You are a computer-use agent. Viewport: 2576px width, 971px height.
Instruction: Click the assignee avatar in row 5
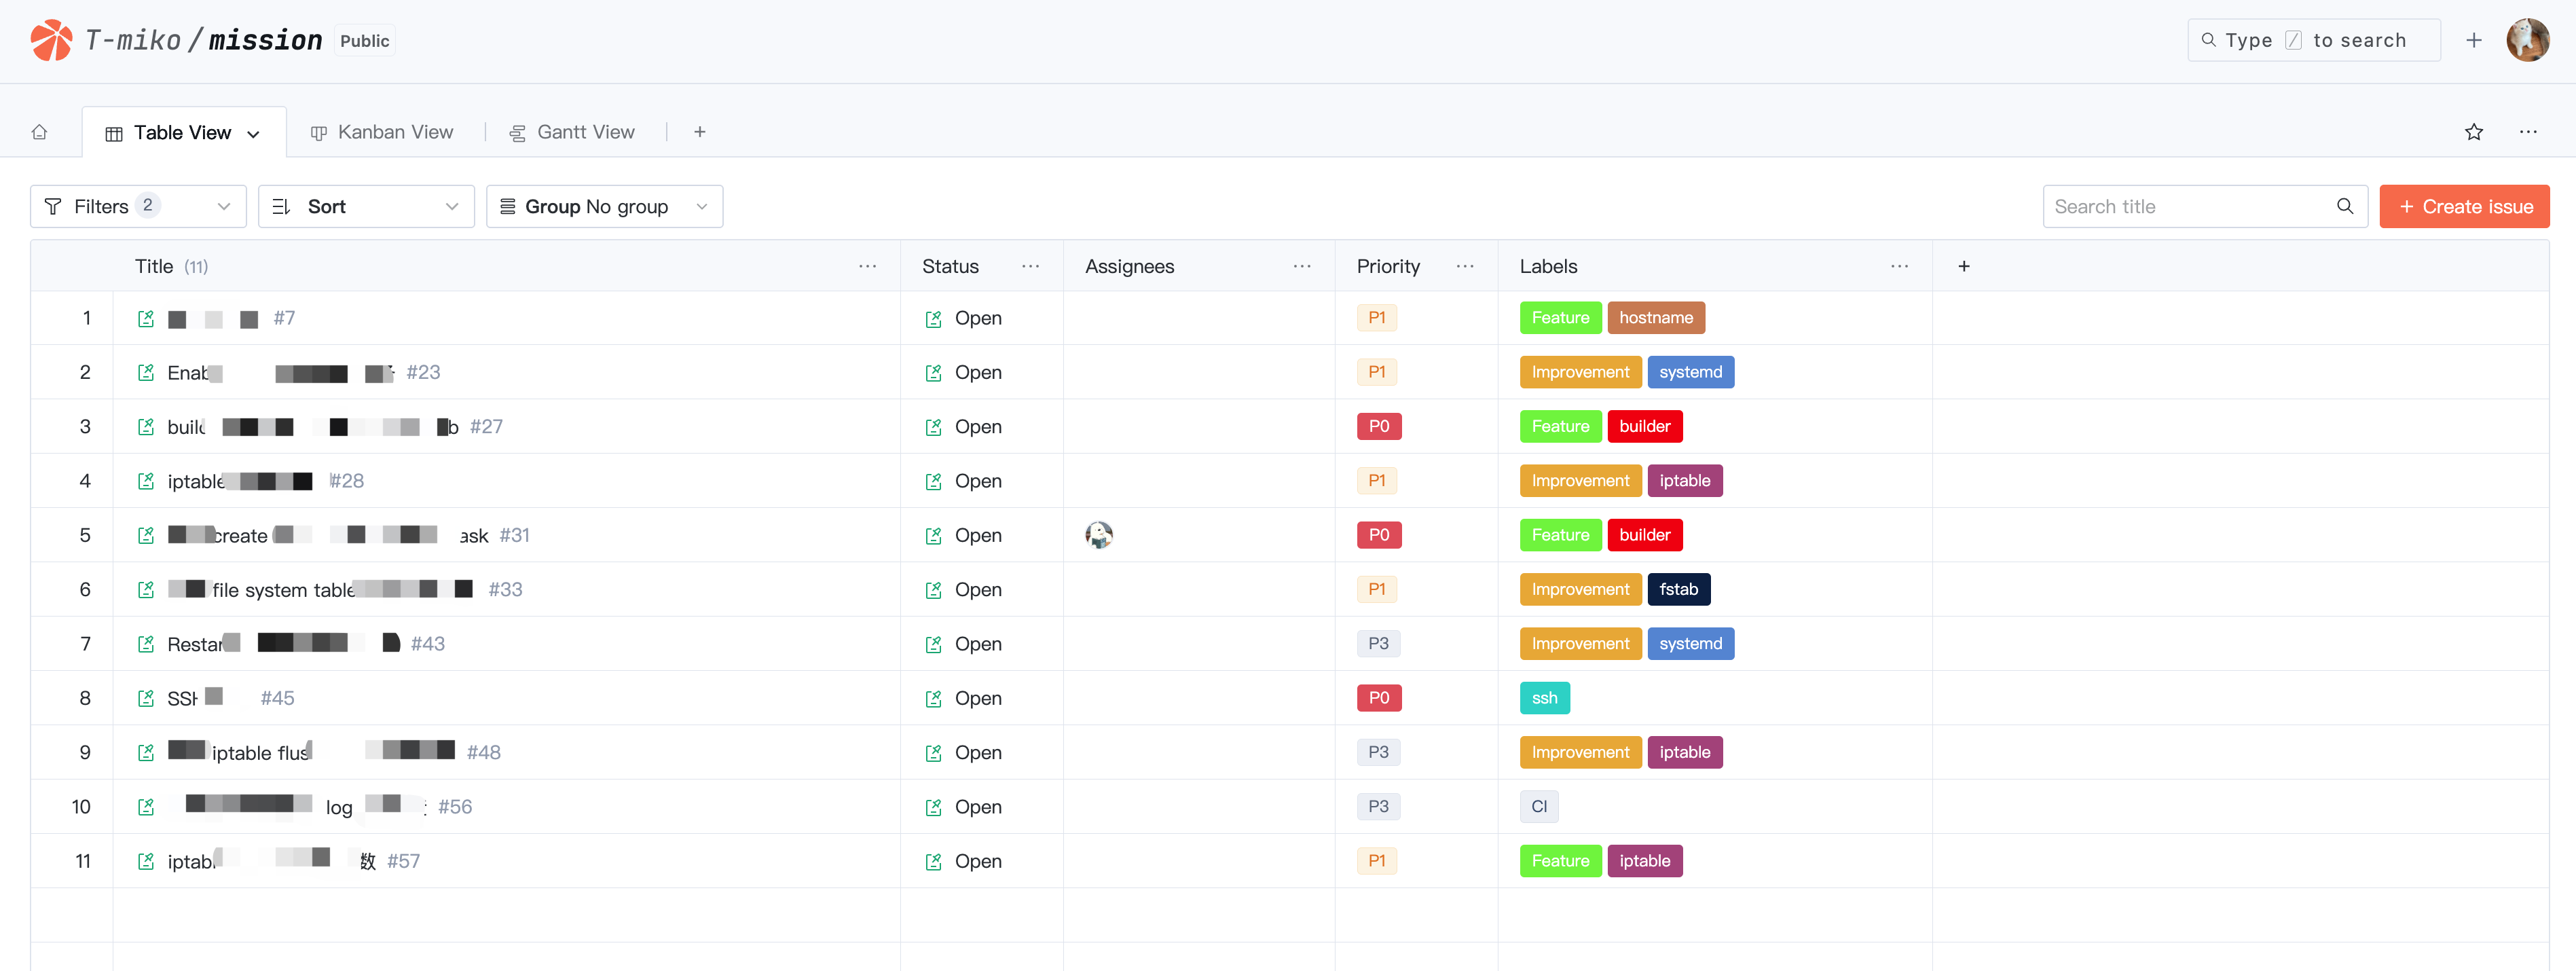pos(1098,535)
